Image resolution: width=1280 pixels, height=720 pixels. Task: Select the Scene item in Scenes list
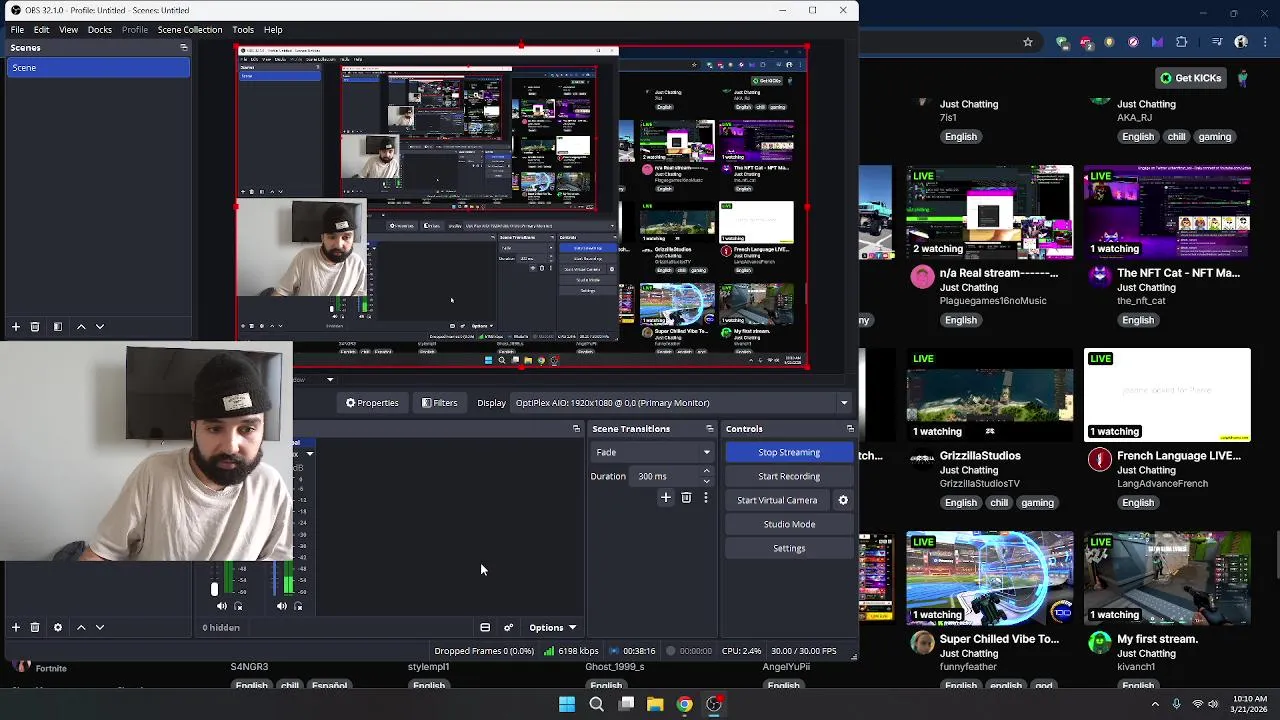(x=98, y=68)
